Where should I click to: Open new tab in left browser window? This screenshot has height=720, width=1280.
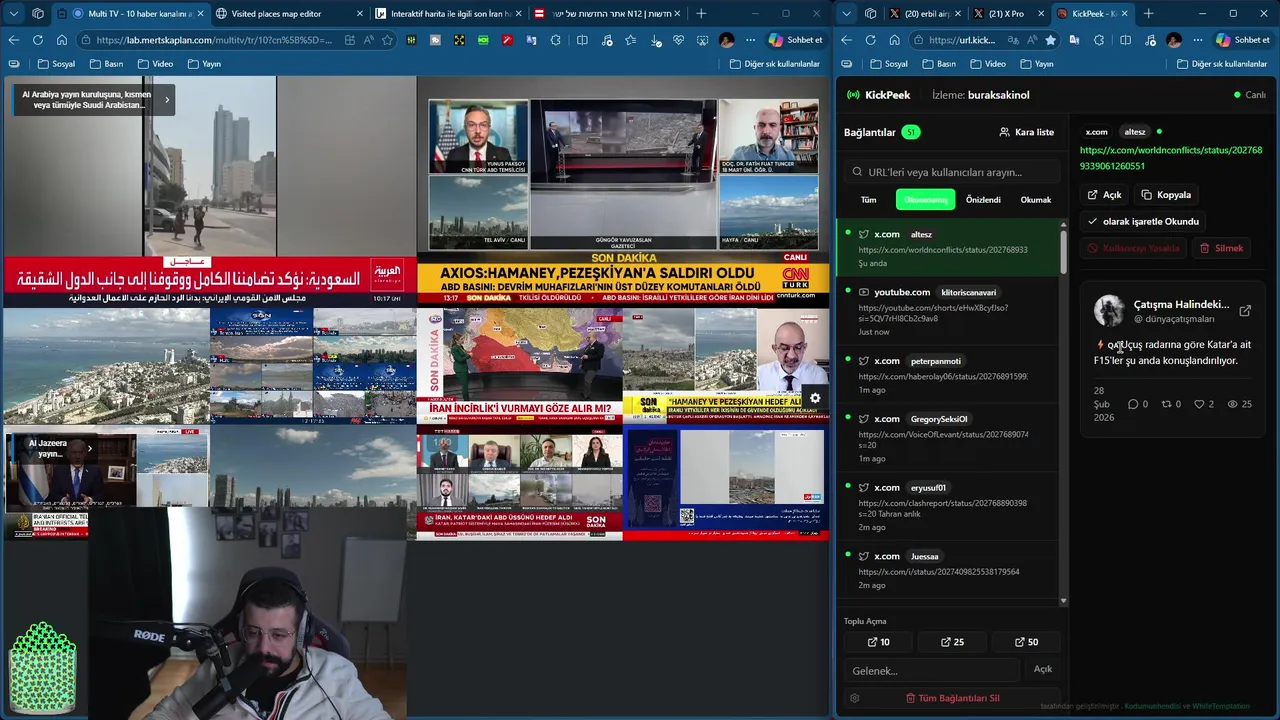click(x=701, y=14)
